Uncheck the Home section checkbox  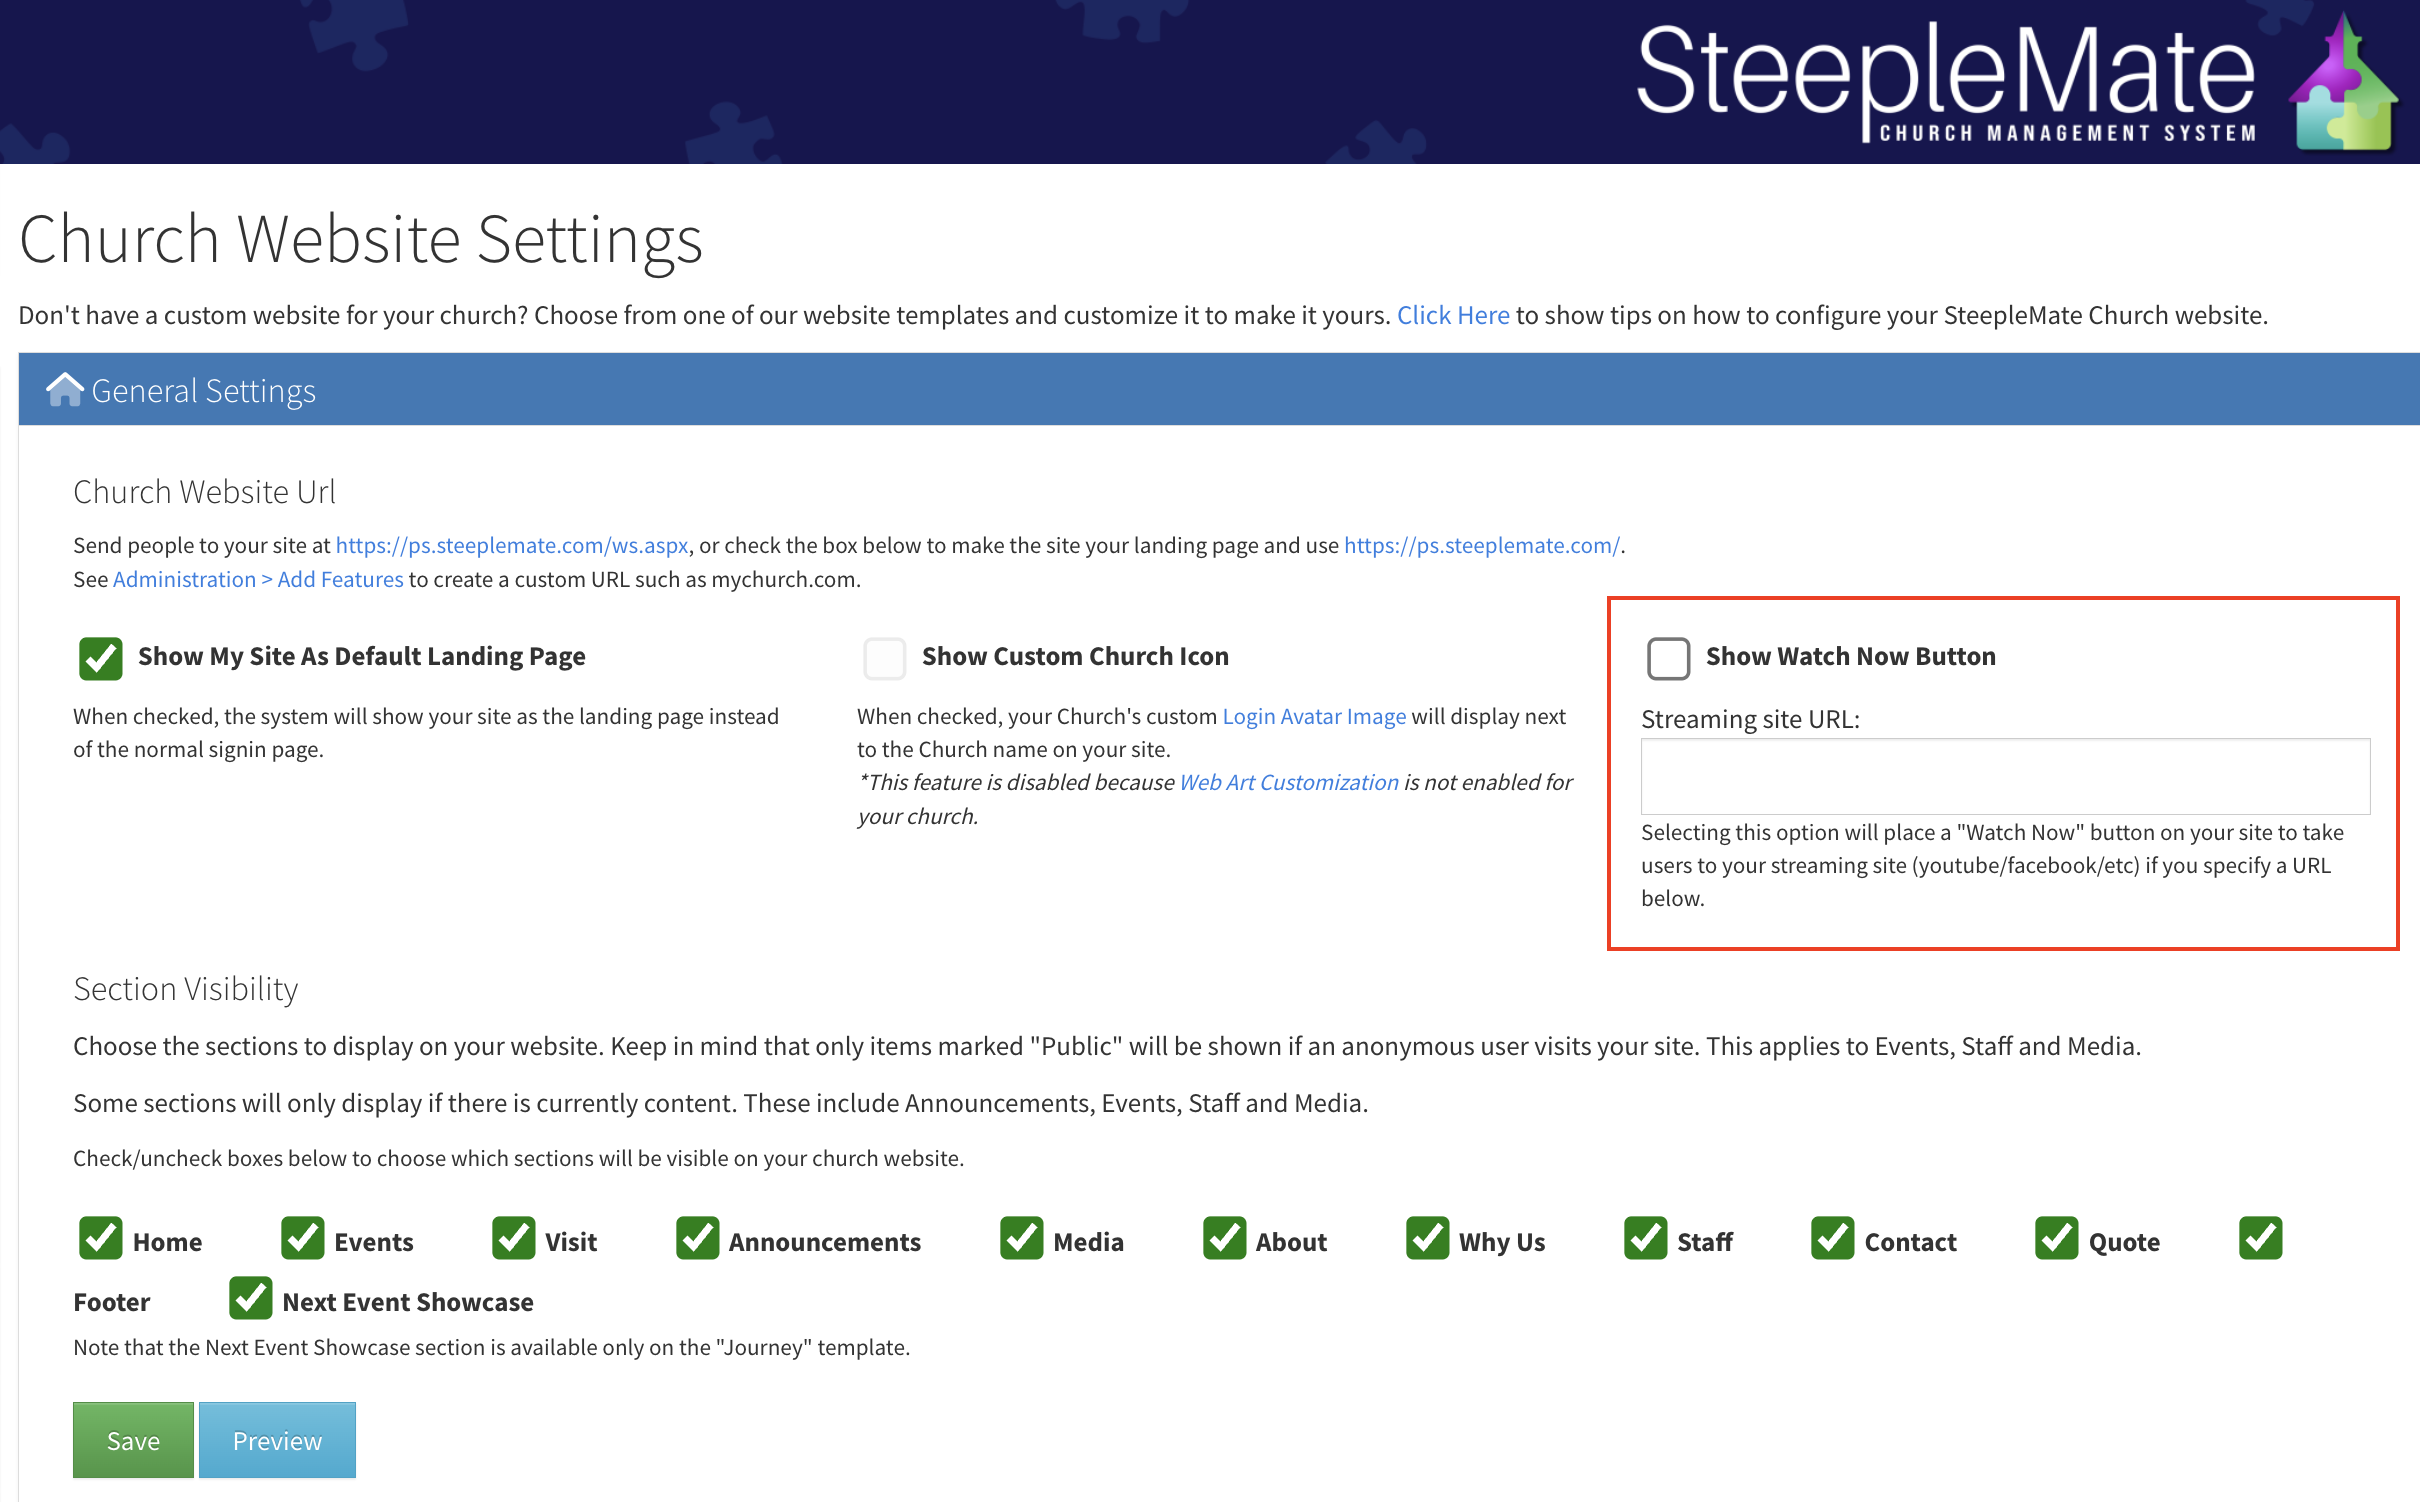[101, 1238]
